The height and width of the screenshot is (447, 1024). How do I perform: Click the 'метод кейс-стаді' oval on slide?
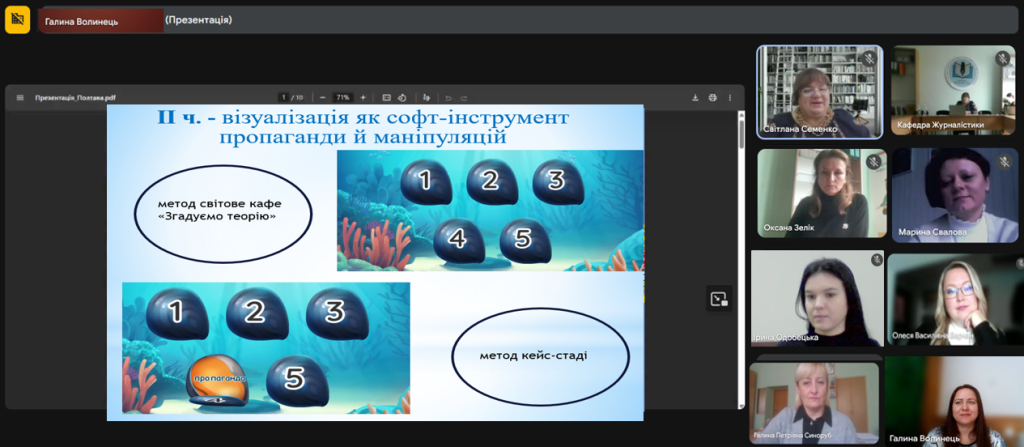[539, 355]
